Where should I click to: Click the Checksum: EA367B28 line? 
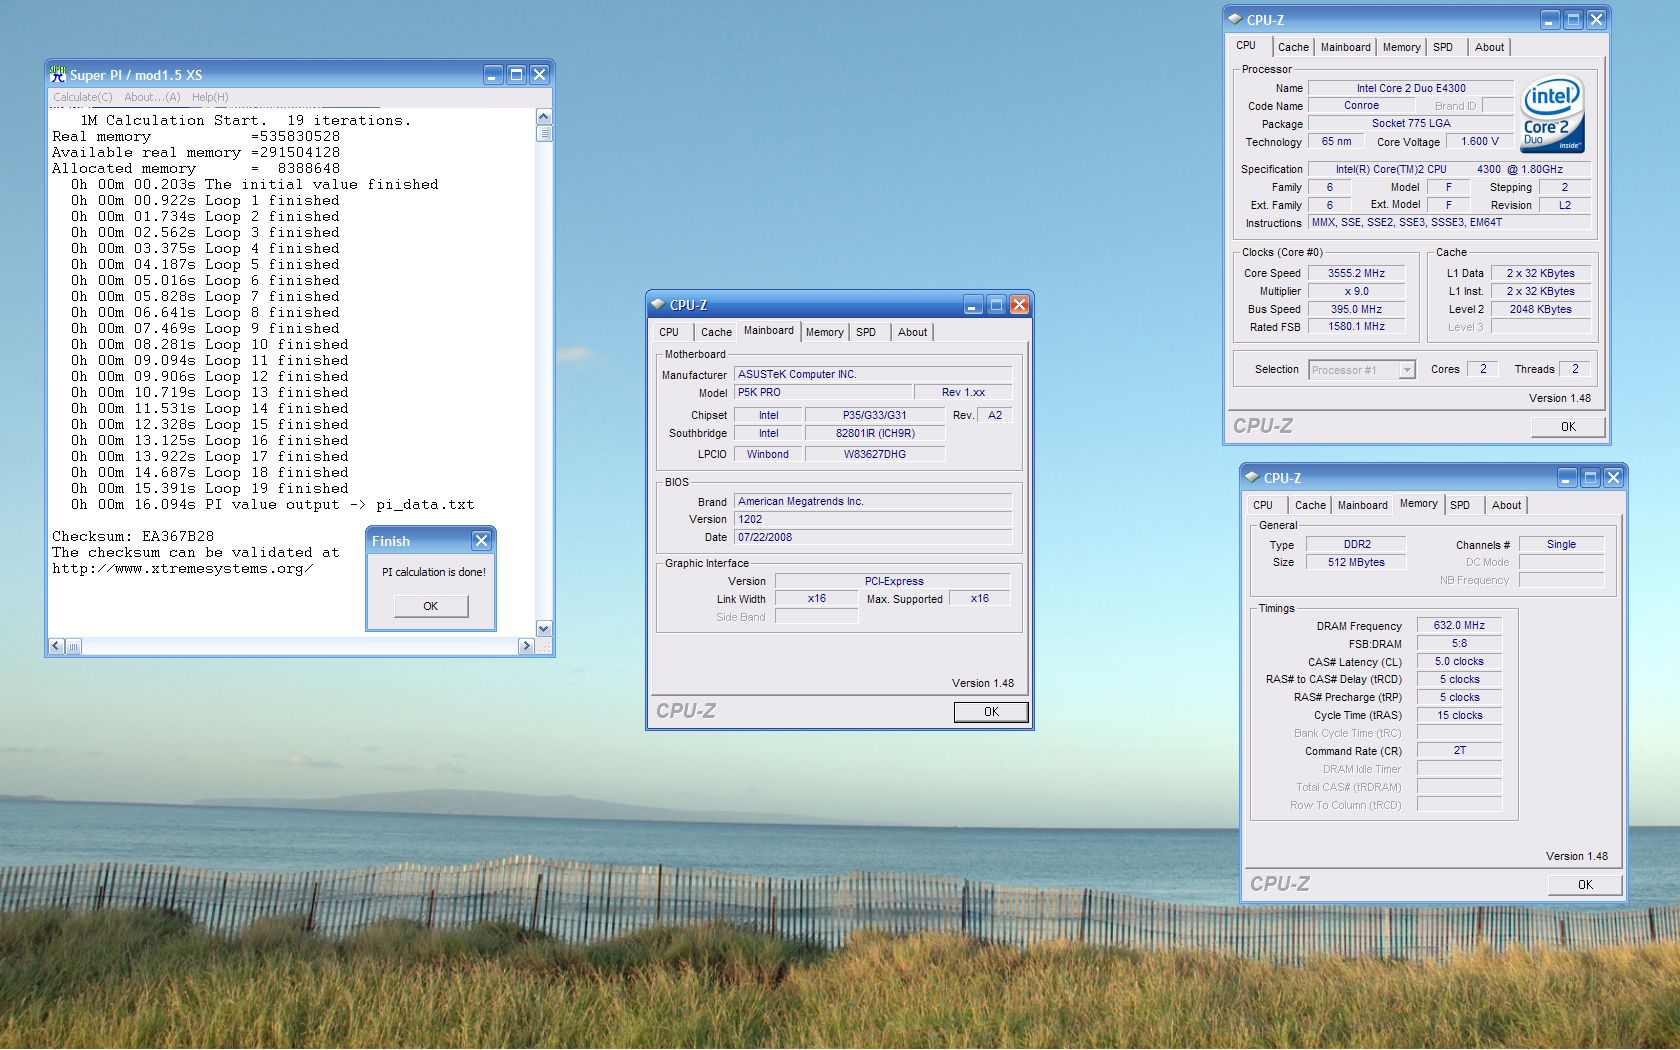(x=133, y=536)
